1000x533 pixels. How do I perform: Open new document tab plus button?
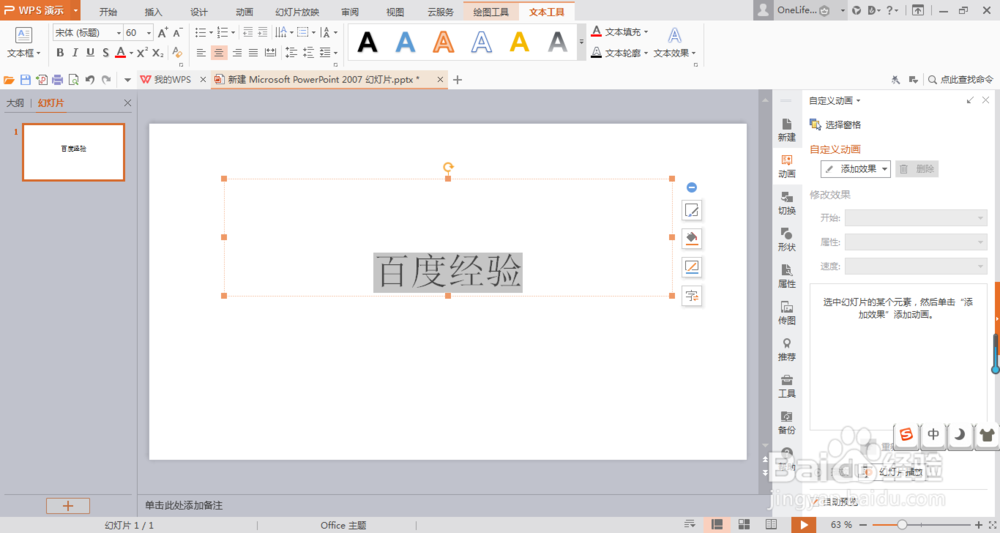point(457,80)
